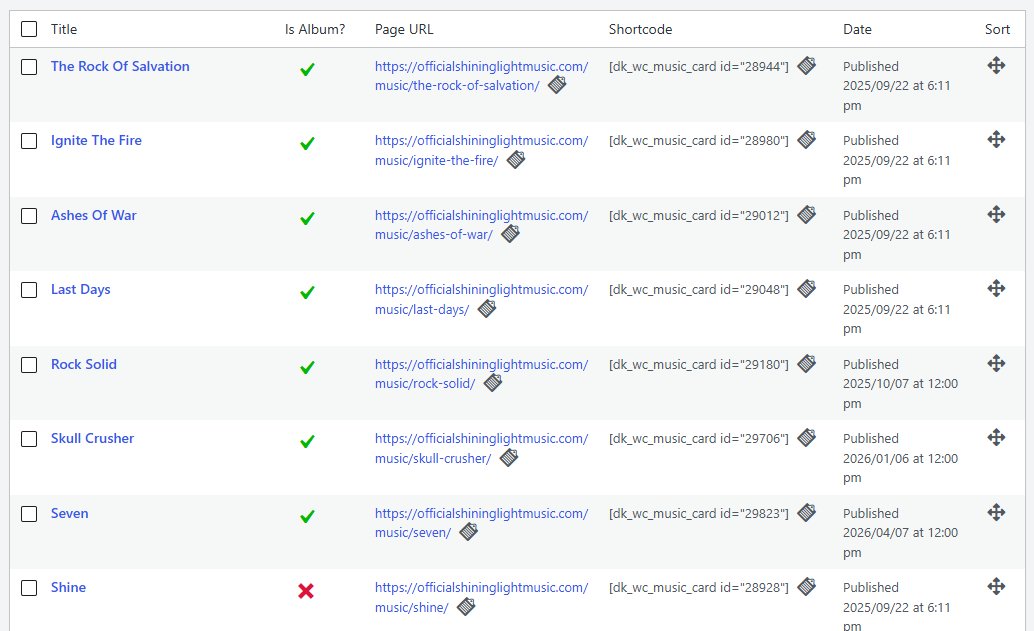
Task: Copy the page URL for Rock Solid
Action: coord(493,382)
